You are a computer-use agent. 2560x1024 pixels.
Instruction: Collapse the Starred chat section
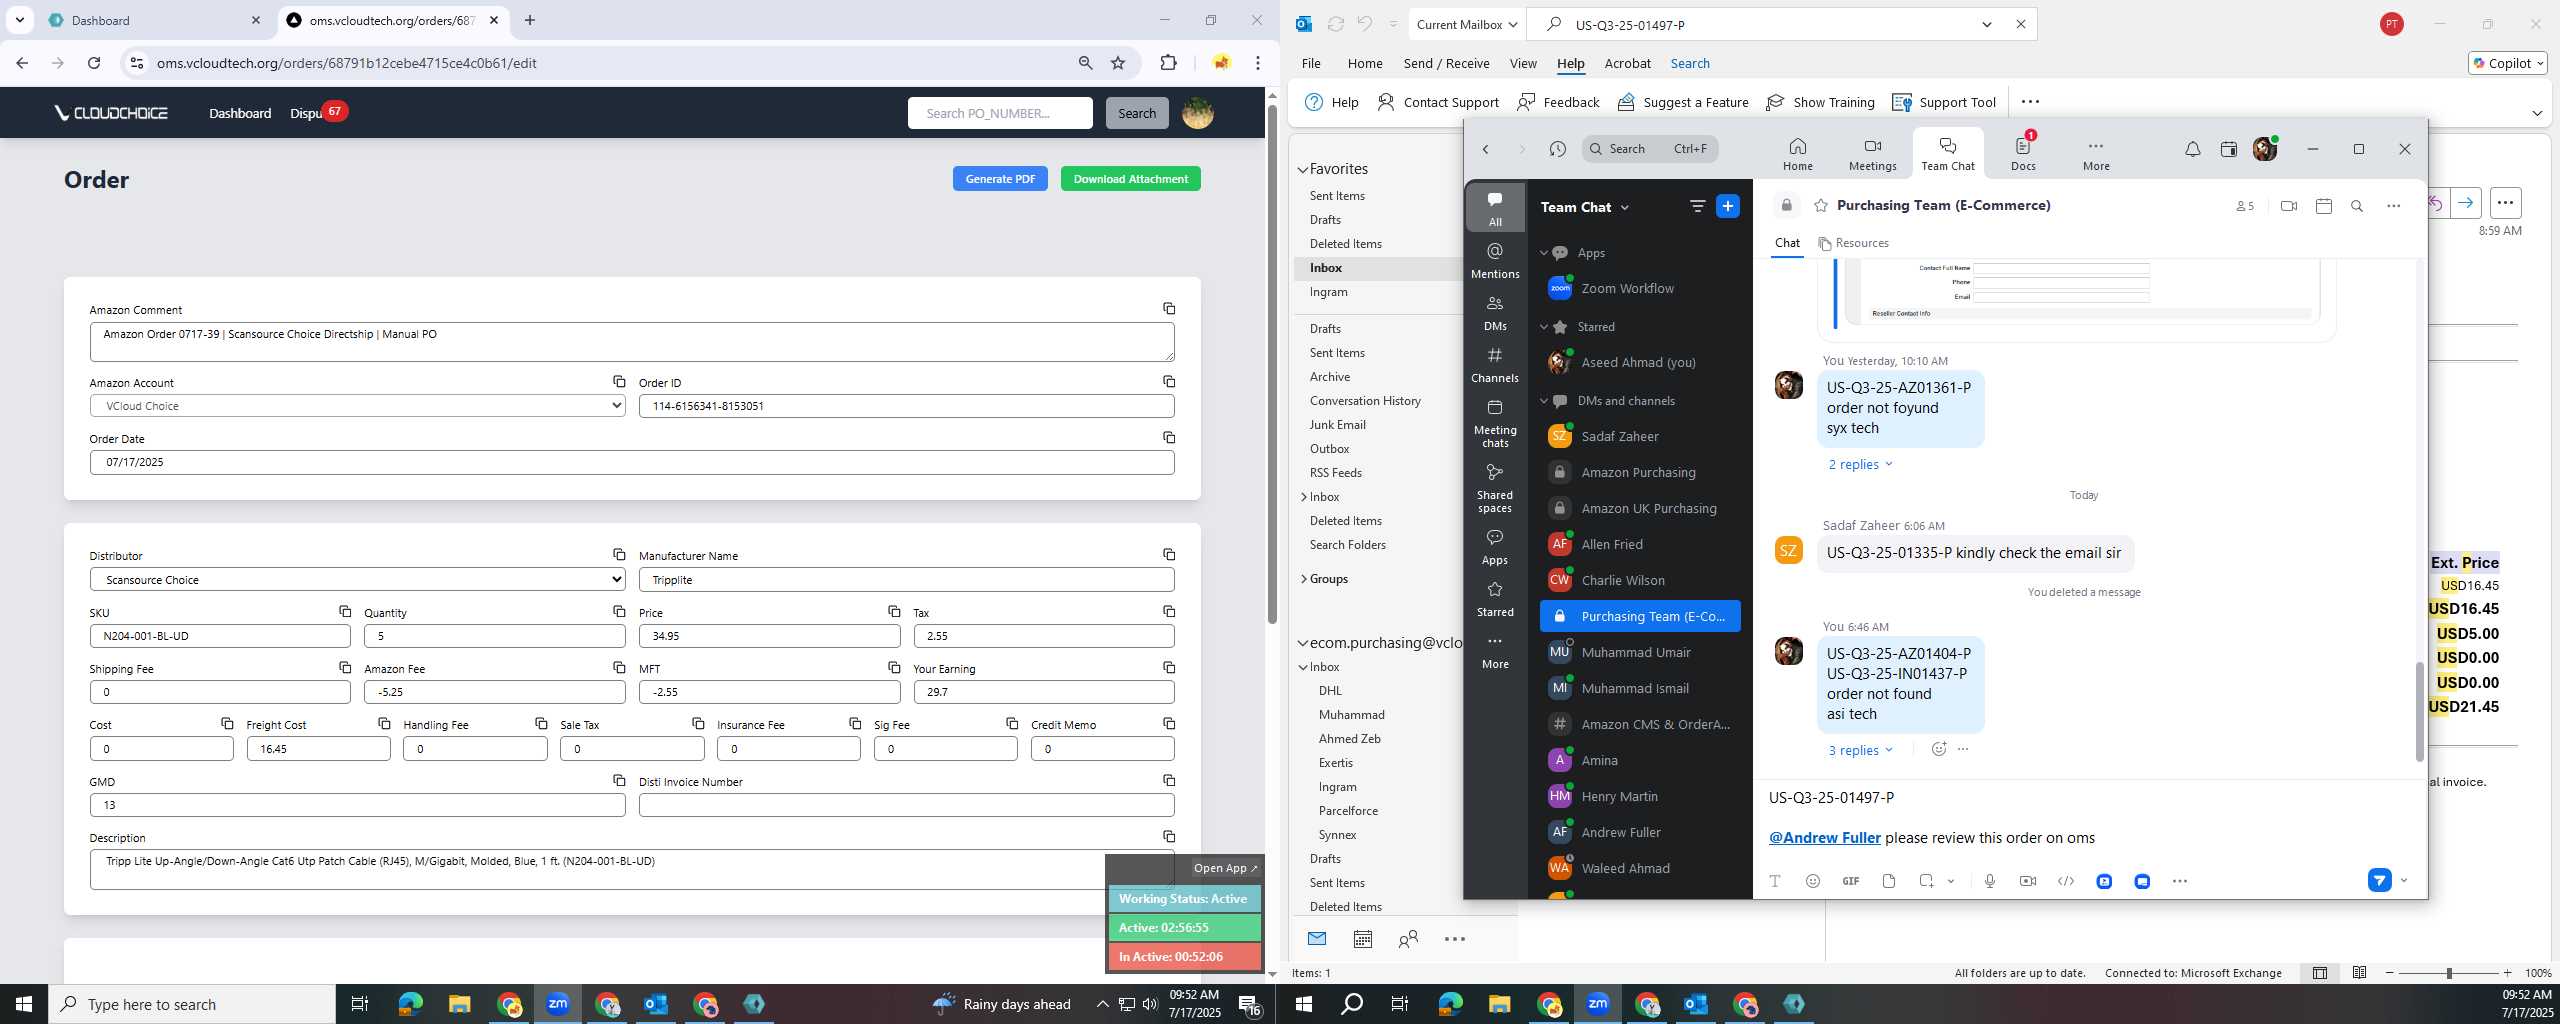tap(1543, 327)
